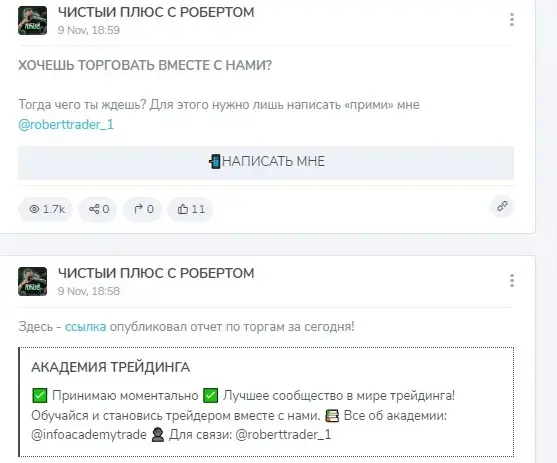Open the ссылка hyperlink
557x463 pixels.
[x=85, y=327]
